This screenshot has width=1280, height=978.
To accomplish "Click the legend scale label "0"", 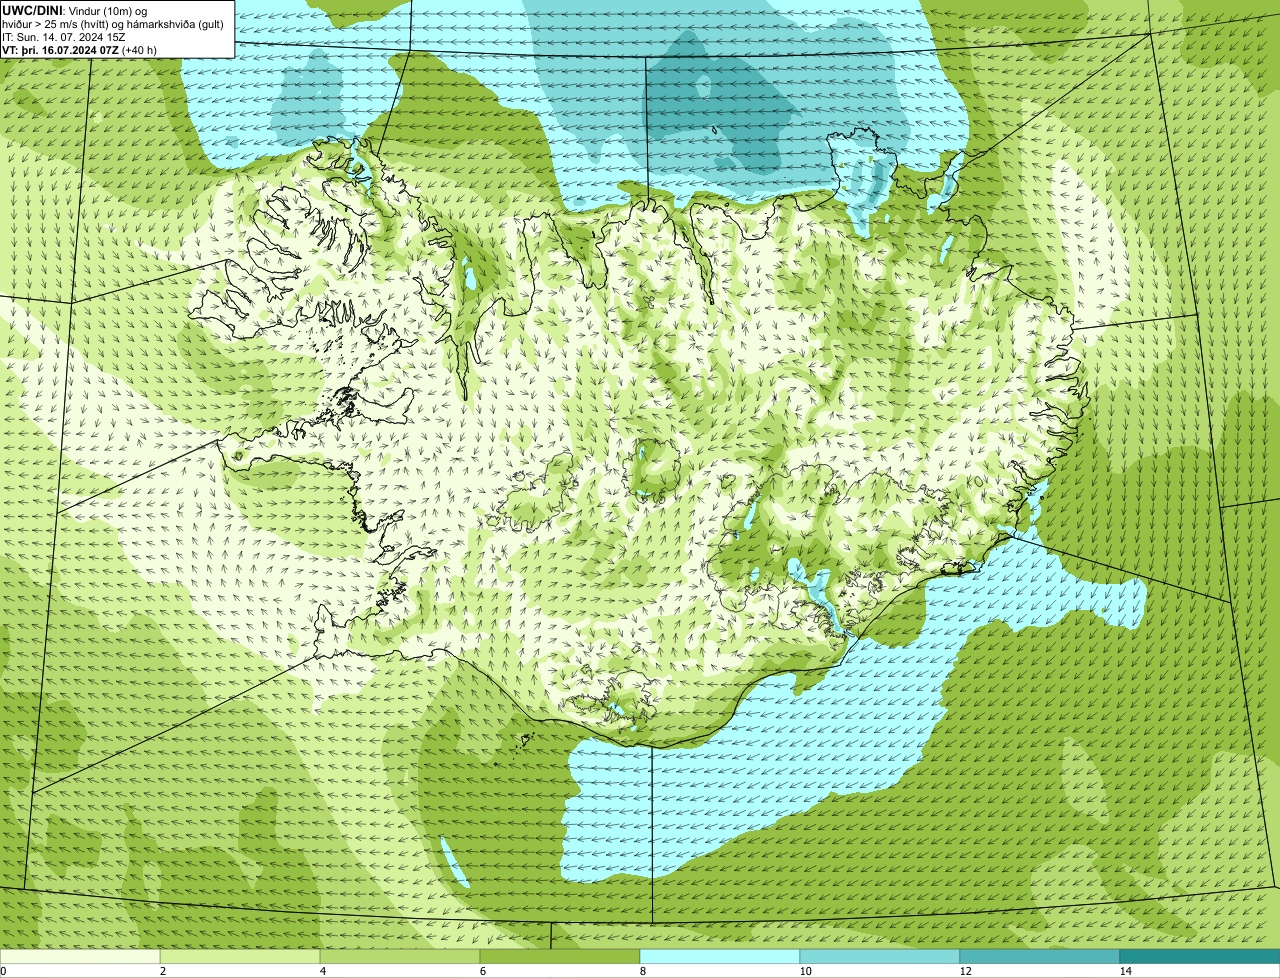I will (3, 971).
